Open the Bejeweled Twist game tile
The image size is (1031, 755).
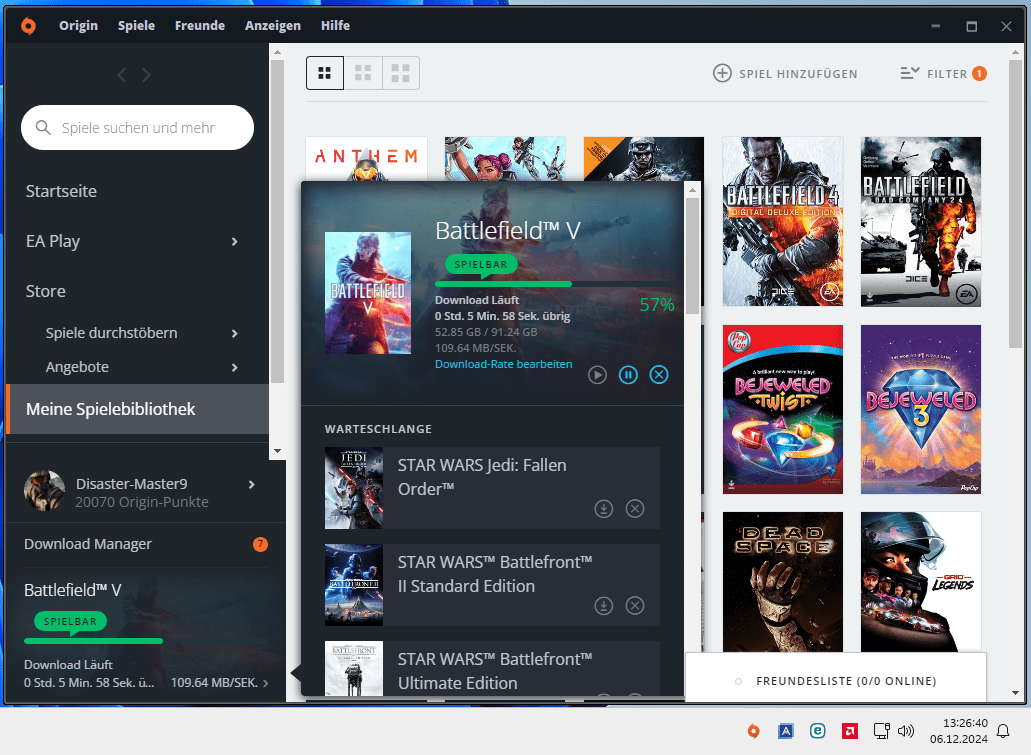(782, 409)
